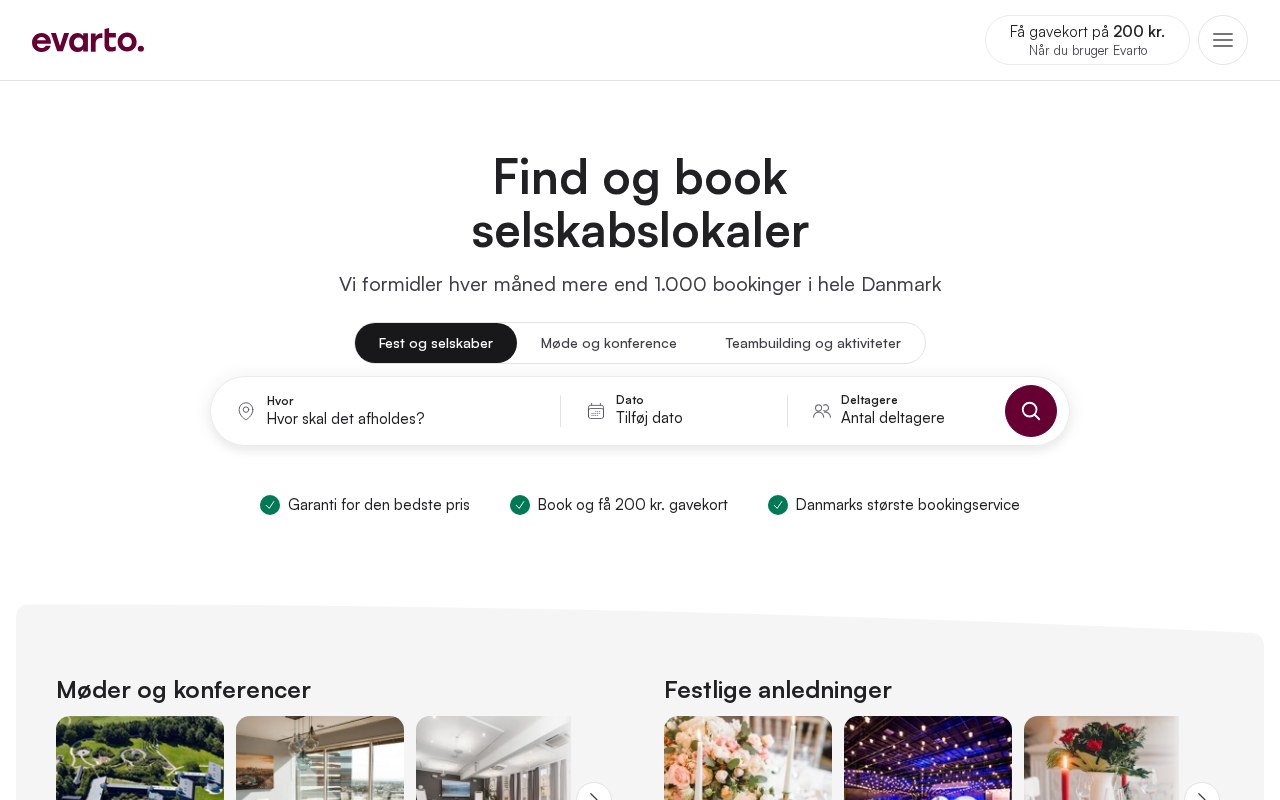The height and width of the screenshot is (800, 1280).
Task: Open the aerial venue photo thumbnail
Action: [140, 758]
